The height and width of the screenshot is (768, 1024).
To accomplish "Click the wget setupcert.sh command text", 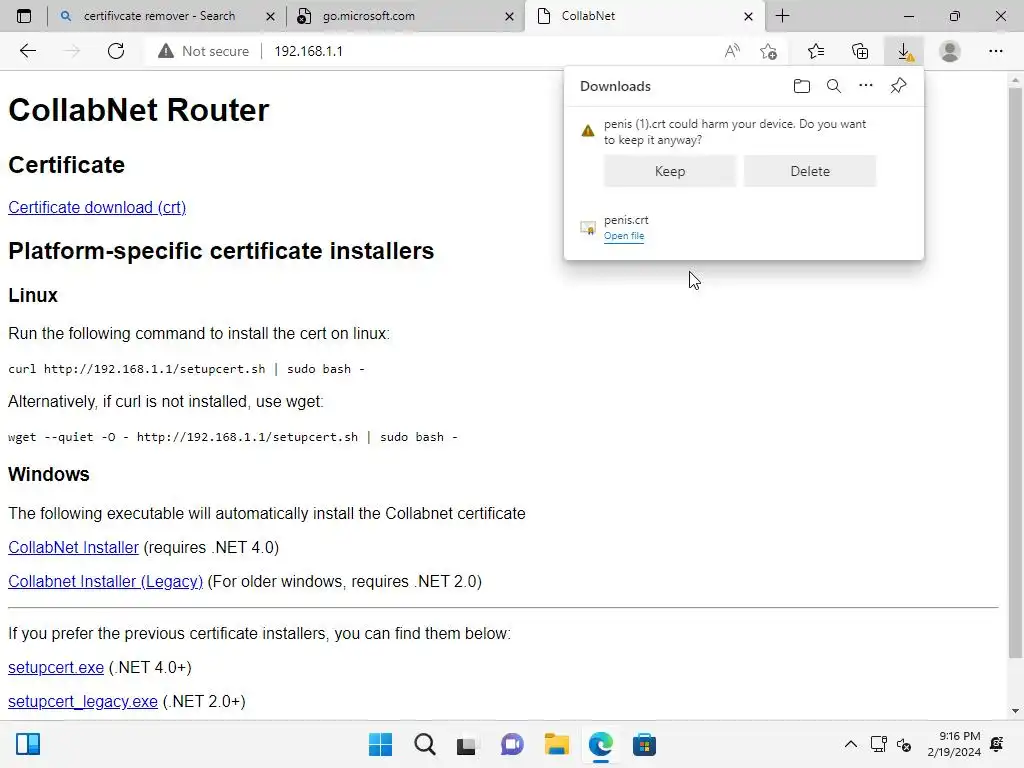I will [x=232, y=437].
